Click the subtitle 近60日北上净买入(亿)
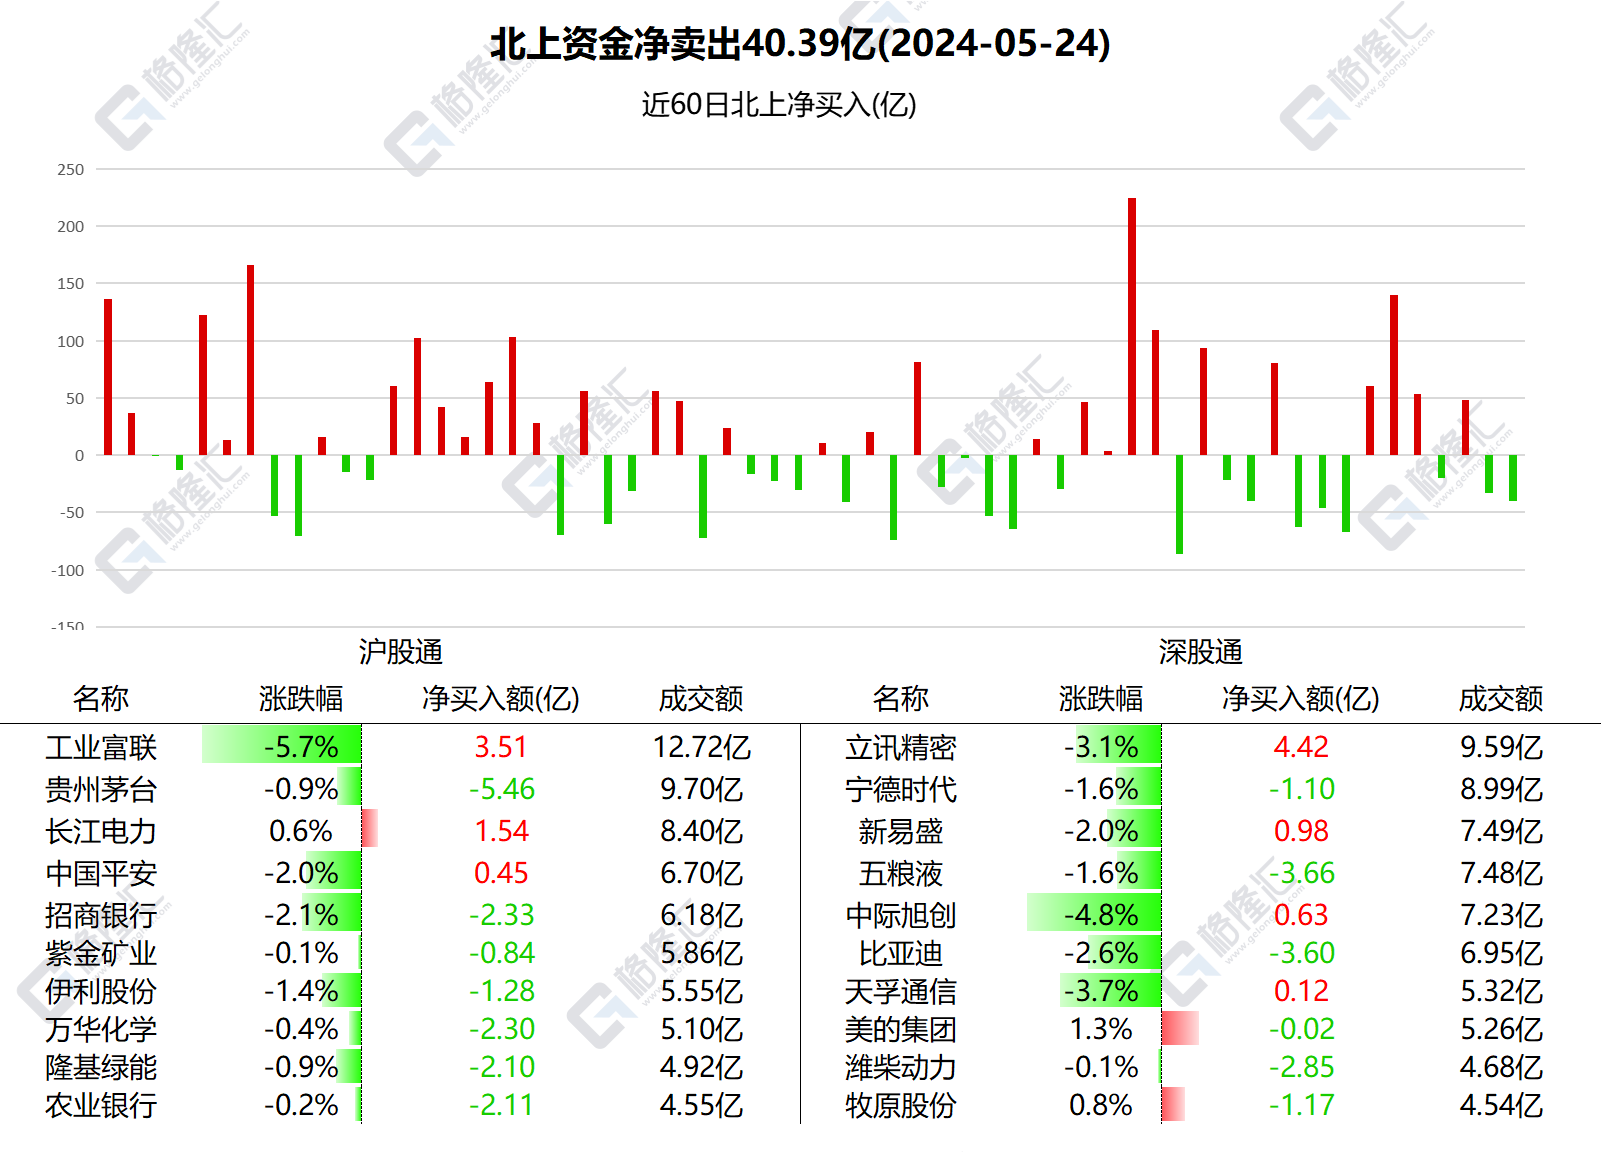Screen dimensions: 1602x1152 coord(779,105)
